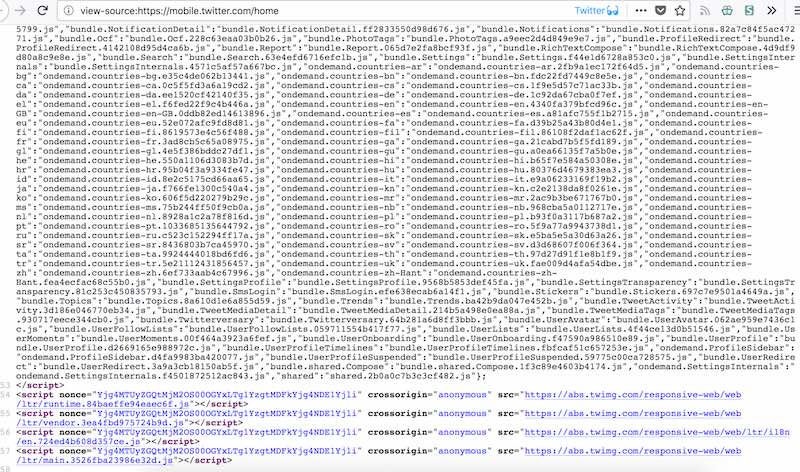The image size is (800, 472).
Task: Open the page actions three-dots menu
Action: click(x=641, y=10)
